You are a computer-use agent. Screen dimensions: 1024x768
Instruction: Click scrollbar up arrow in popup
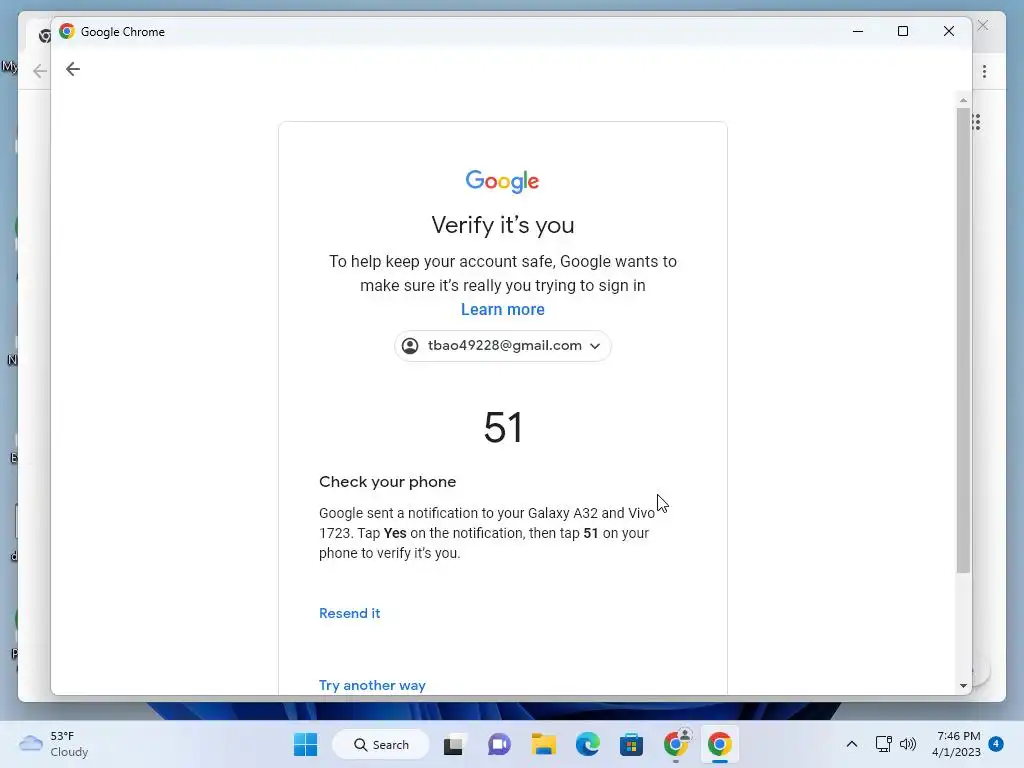click(963, 101)
